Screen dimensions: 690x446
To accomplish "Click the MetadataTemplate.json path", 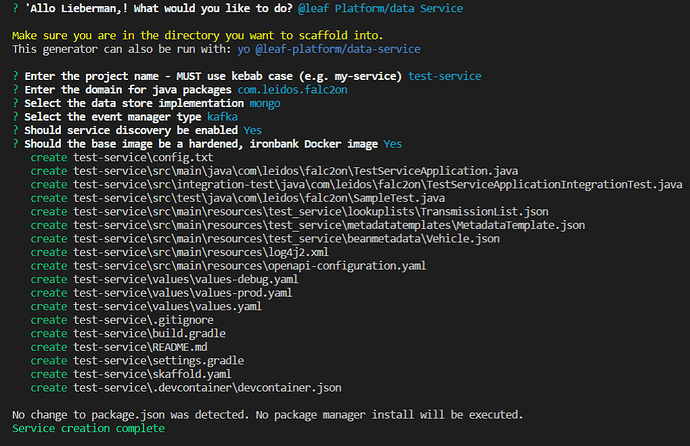I will point(329,225).
